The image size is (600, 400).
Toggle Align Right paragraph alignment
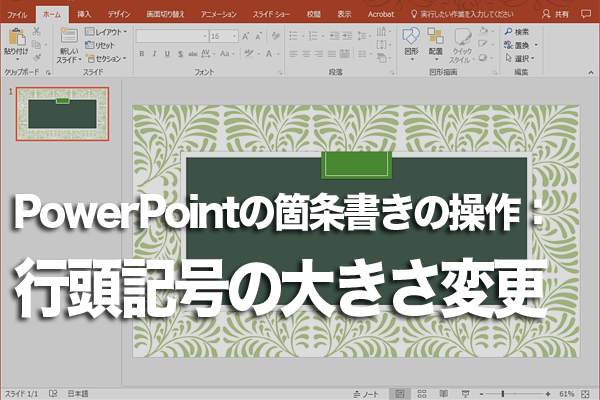[x=319, y=54]
